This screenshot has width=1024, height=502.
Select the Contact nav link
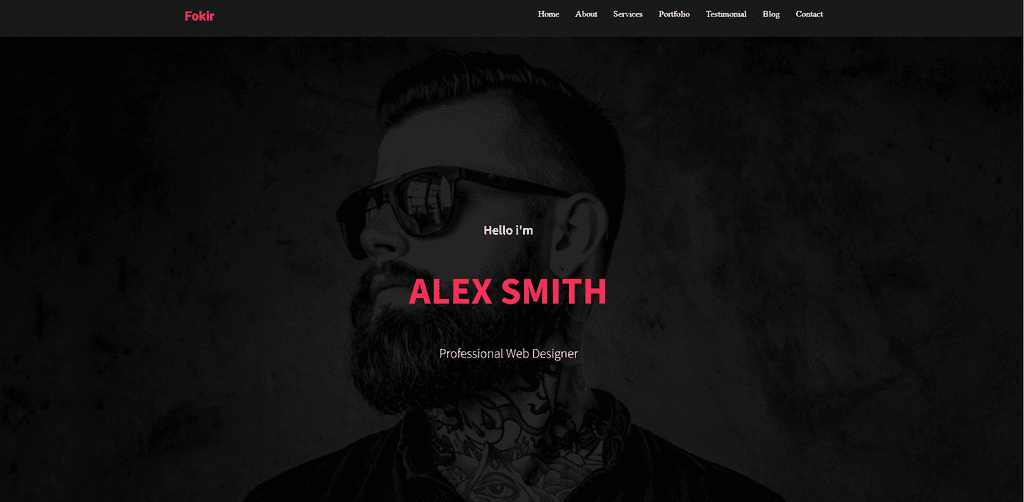(809, 14)
